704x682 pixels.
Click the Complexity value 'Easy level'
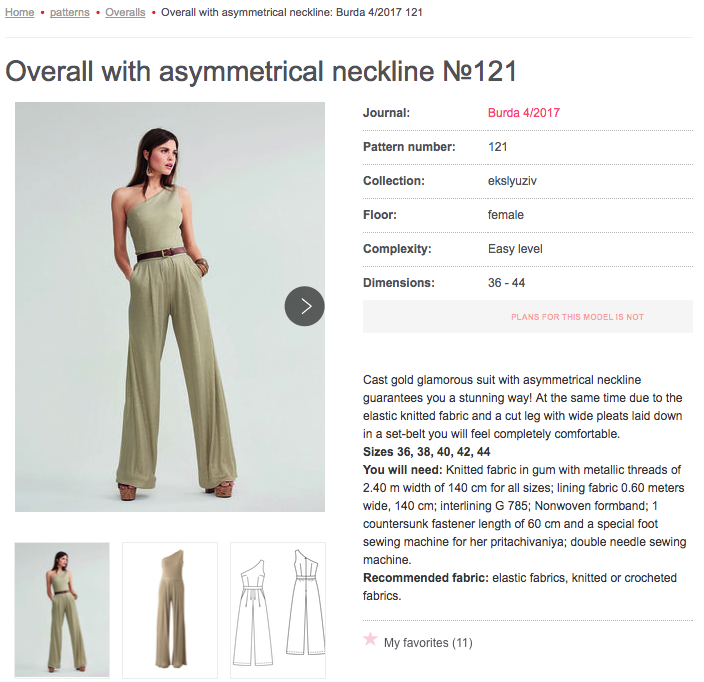coord(515,249)
